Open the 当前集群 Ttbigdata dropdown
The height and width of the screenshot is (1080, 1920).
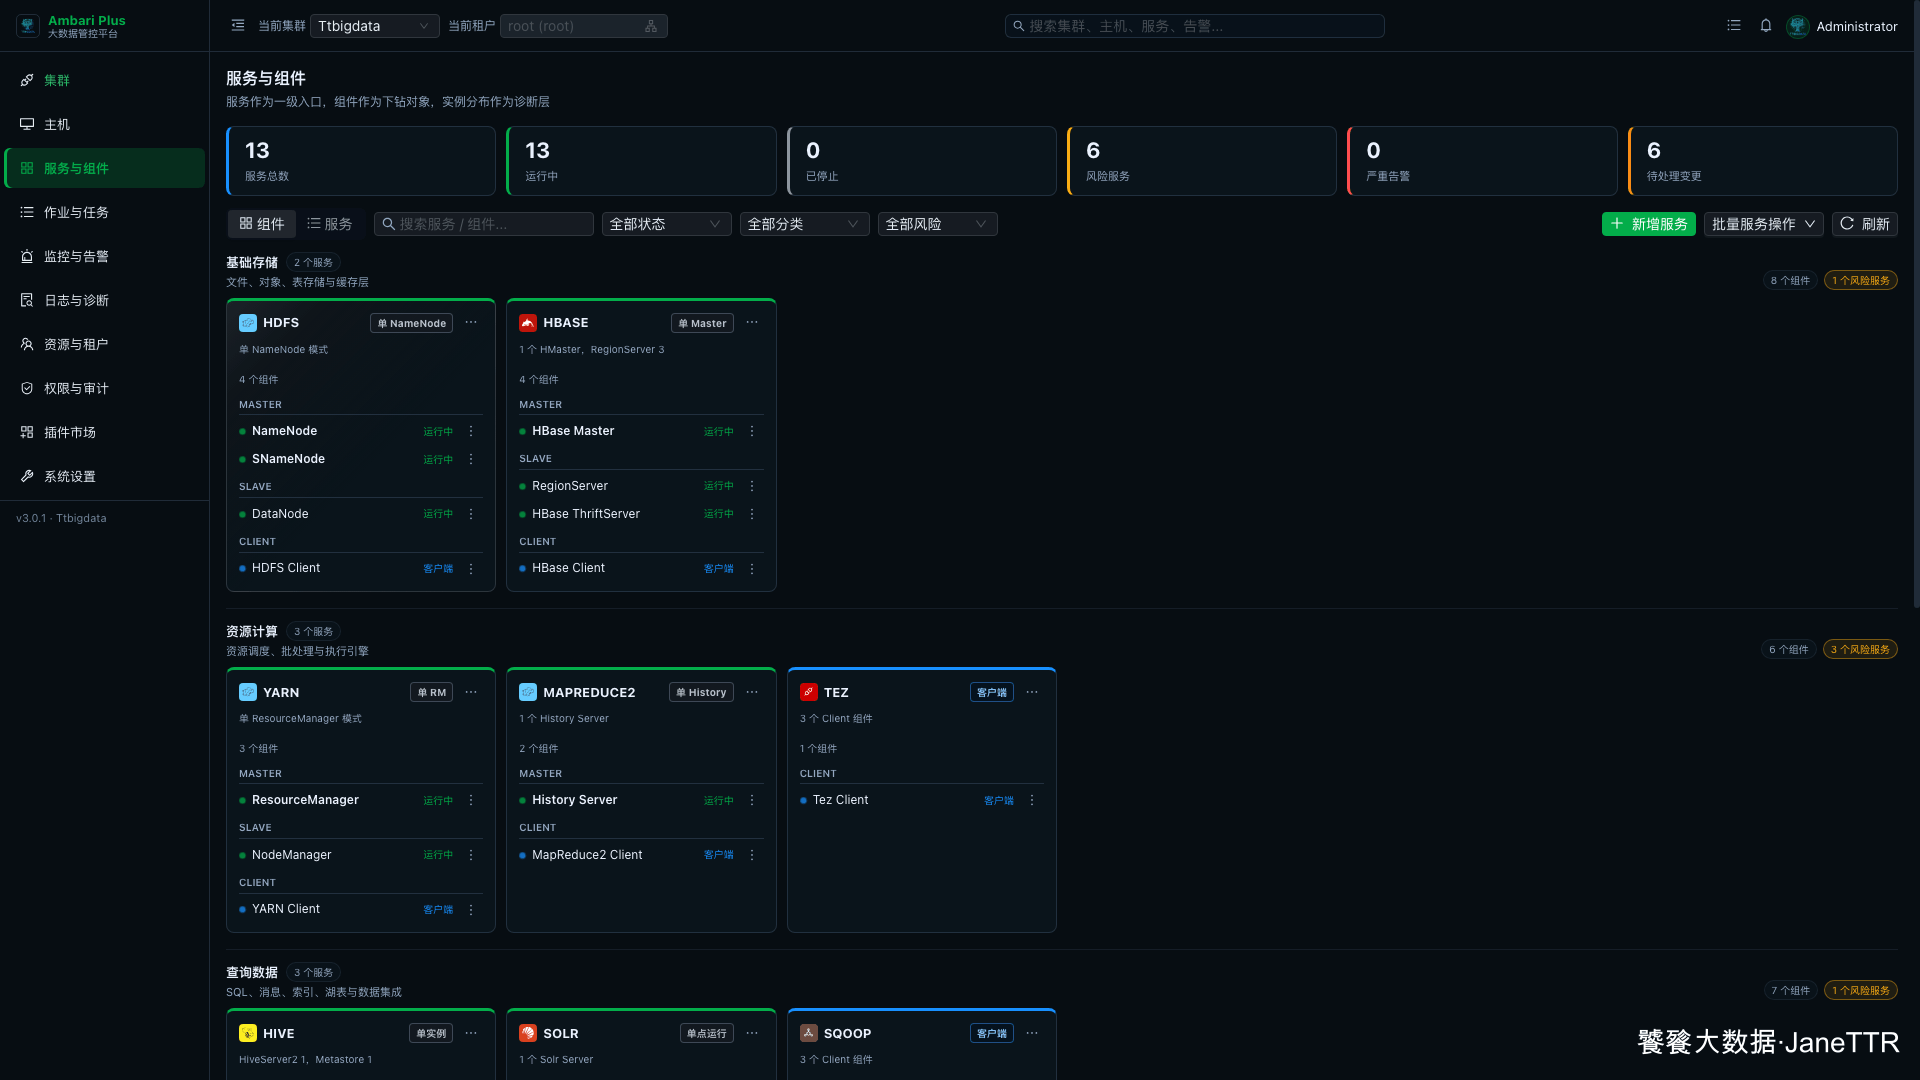374,26
